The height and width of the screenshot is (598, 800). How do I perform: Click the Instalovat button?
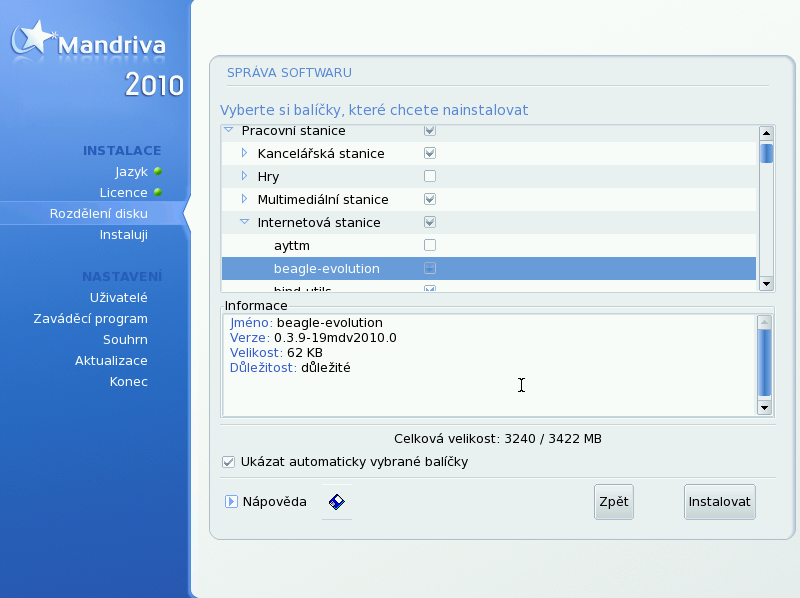pyautogui.click(x=719, y=502)
